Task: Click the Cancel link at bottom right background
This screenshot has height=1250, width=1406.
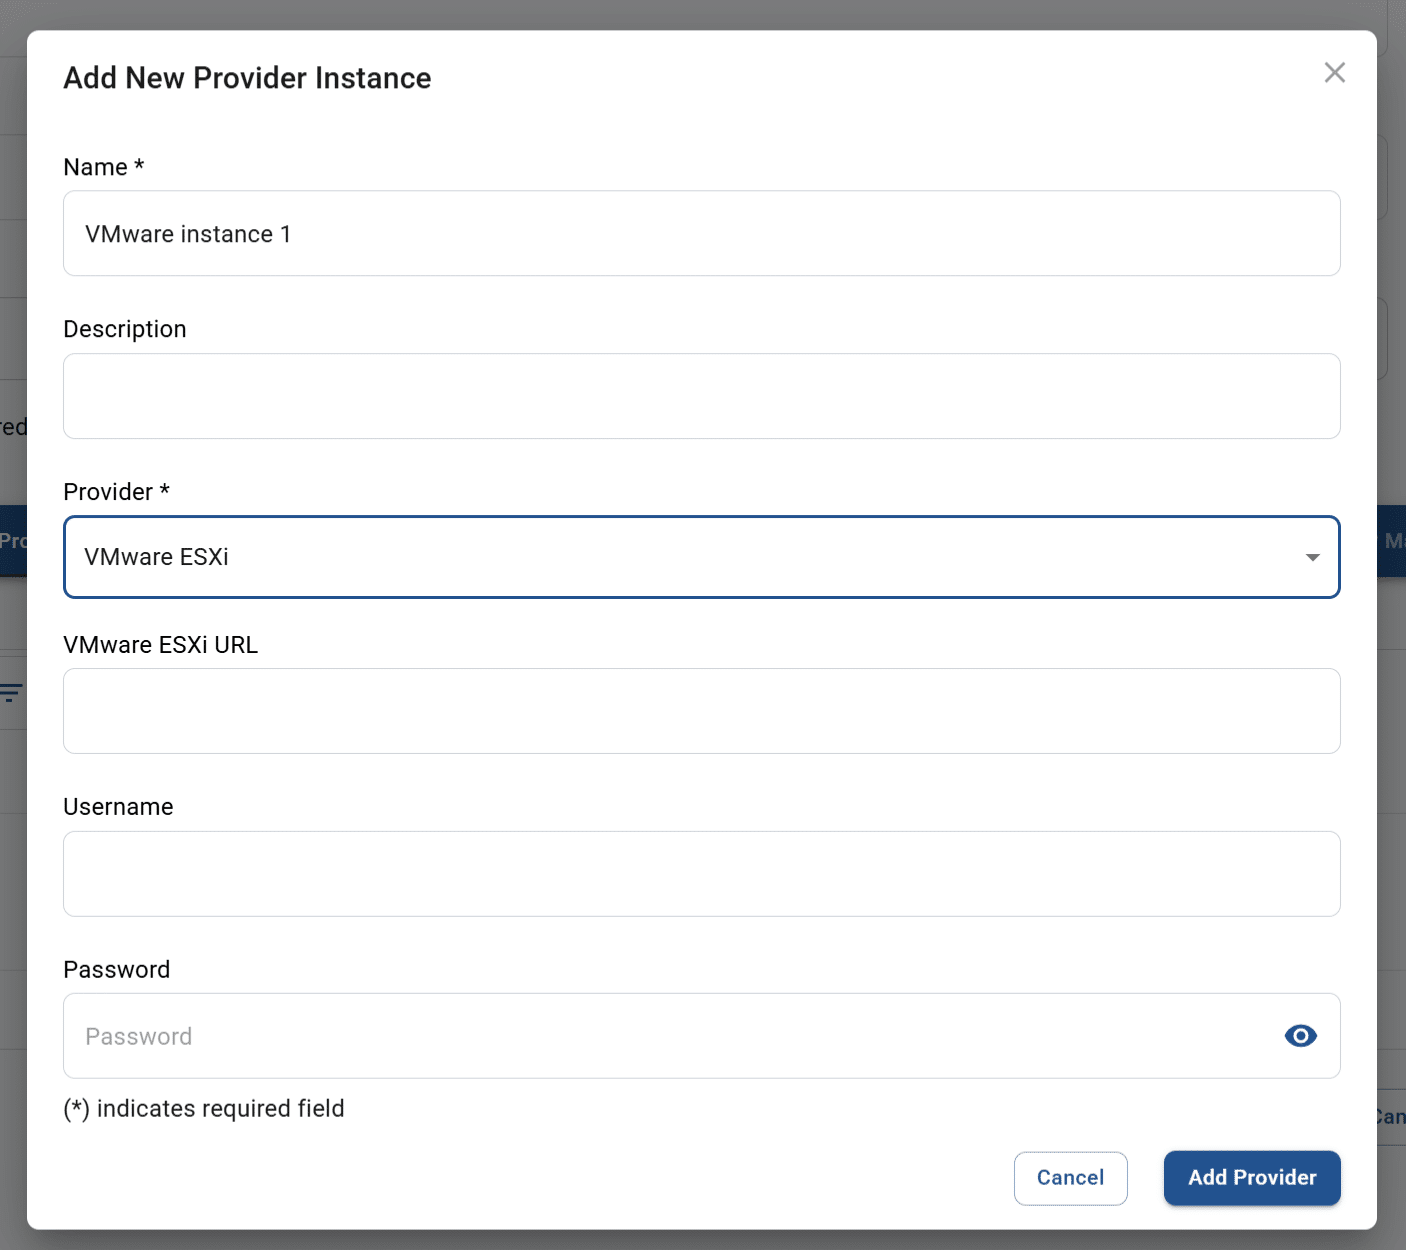Action: 1391,1116
